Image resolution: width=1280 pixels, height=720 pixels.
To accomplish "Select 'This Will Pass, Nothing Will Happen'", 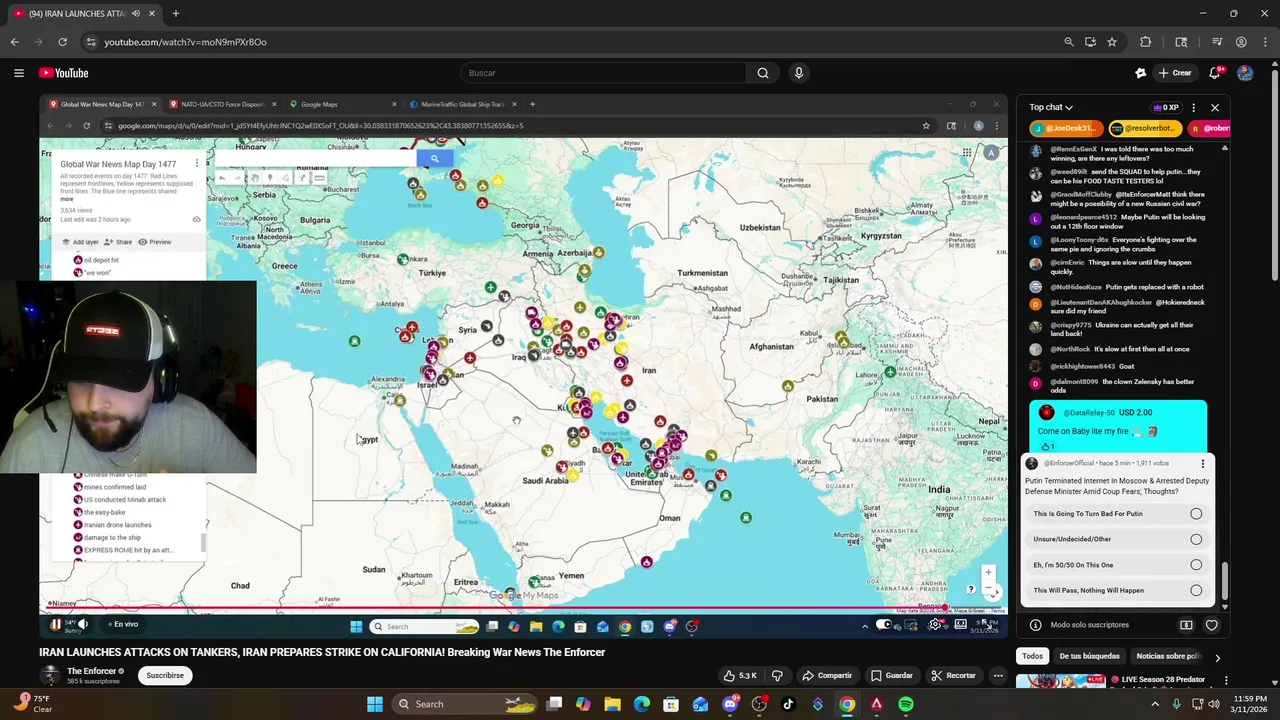I will coord(1117,590).
